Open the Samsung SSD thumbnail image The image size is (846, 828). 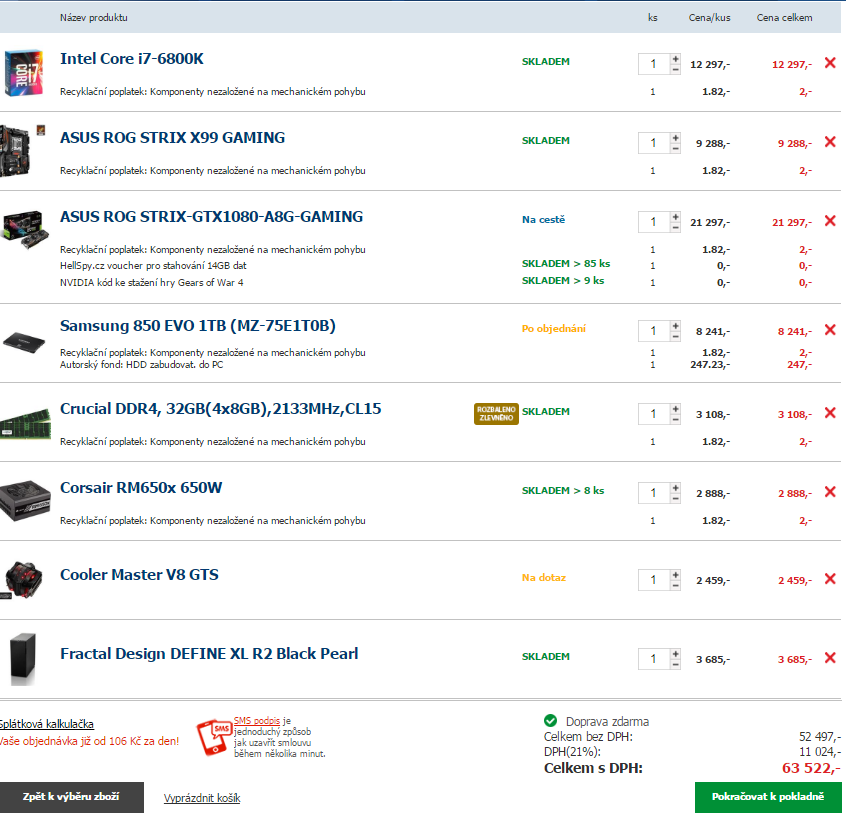(24, 343)
